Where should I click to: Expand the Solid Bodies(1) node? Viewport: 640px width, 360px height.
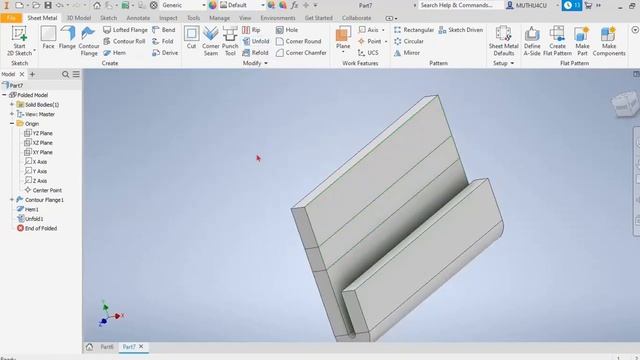12,104
